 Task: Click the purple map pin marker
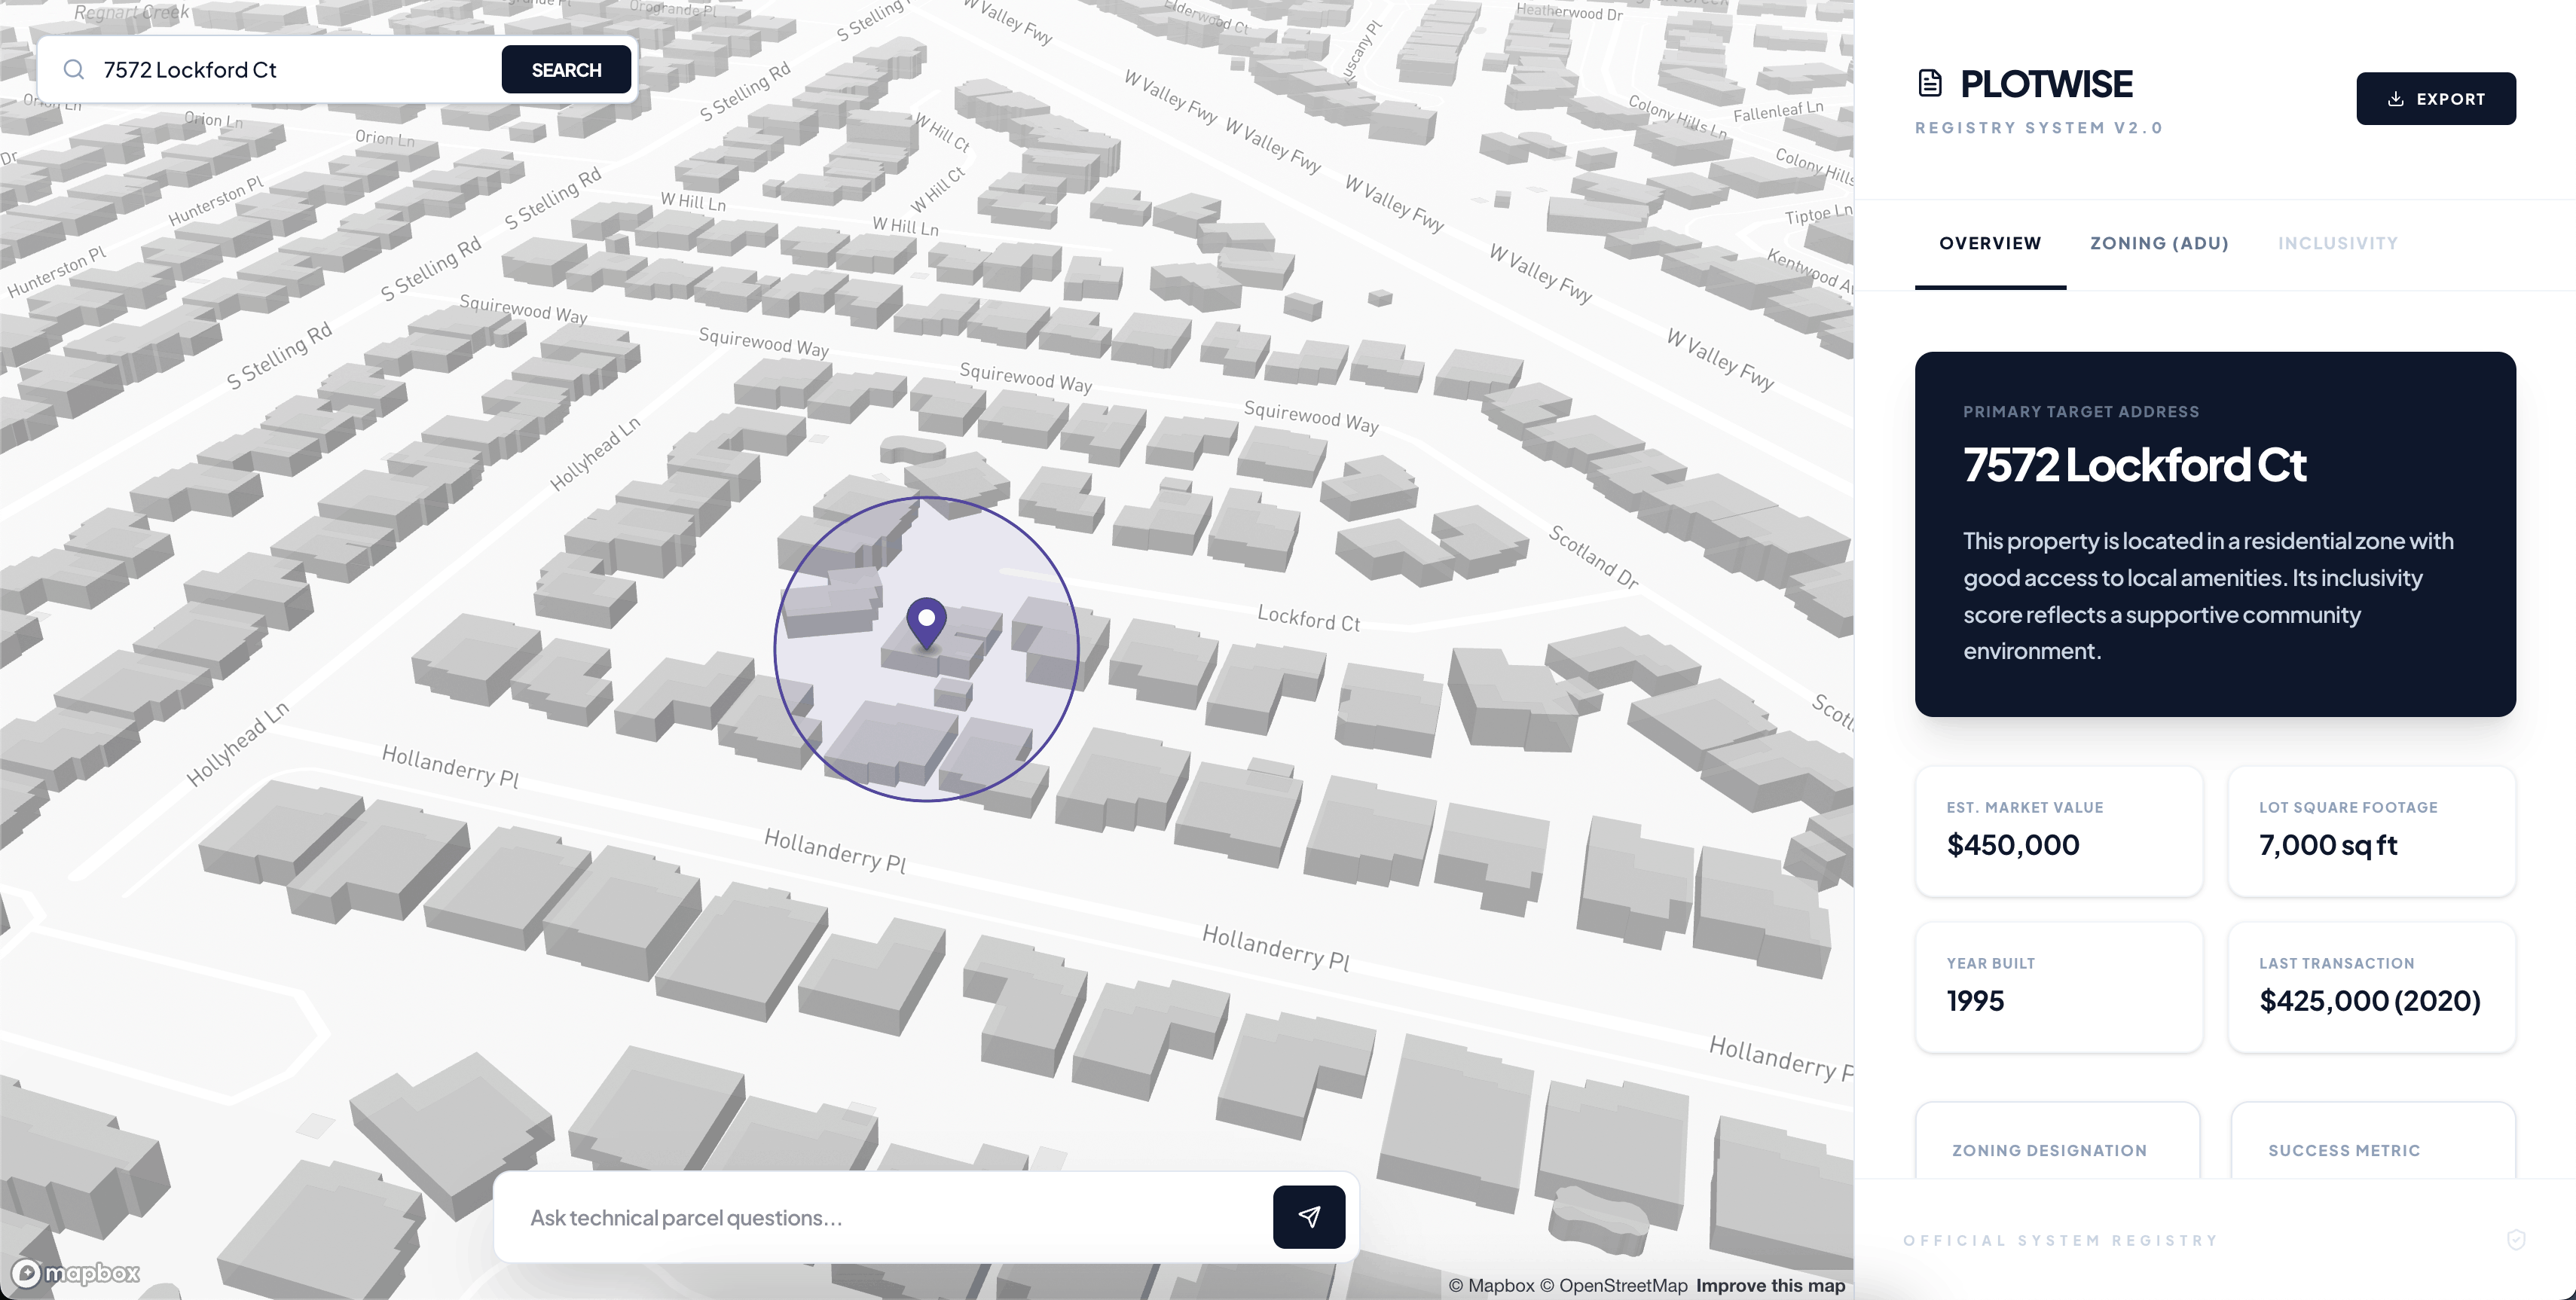point(926,621)
